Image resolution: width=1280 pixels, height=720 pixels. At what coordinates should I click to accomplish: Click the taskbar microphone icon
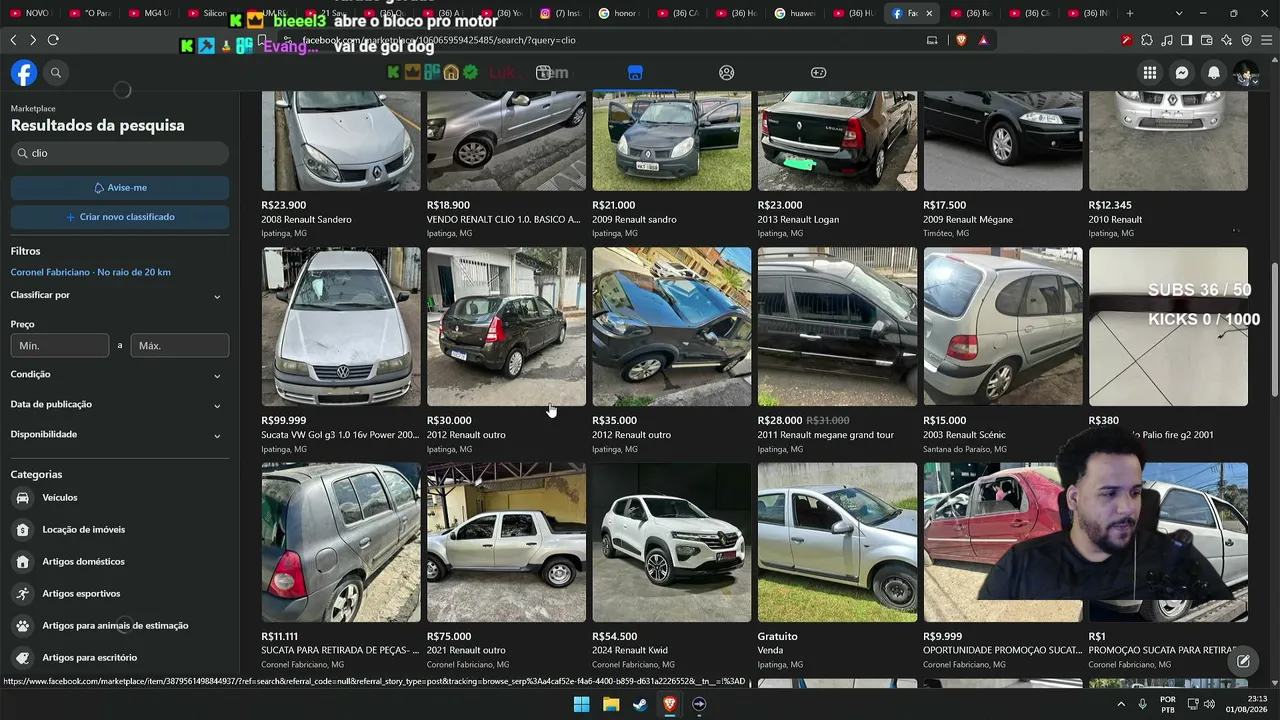click(1143, 704)
